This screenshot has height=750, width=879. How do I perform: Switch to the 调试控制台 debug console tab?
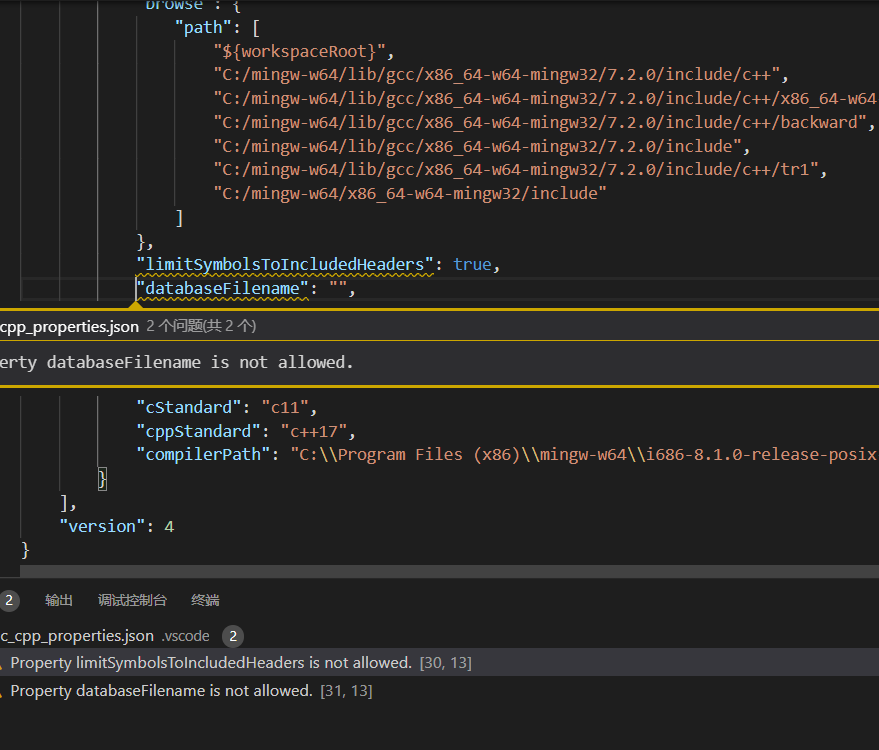click(x=132, y=600)
